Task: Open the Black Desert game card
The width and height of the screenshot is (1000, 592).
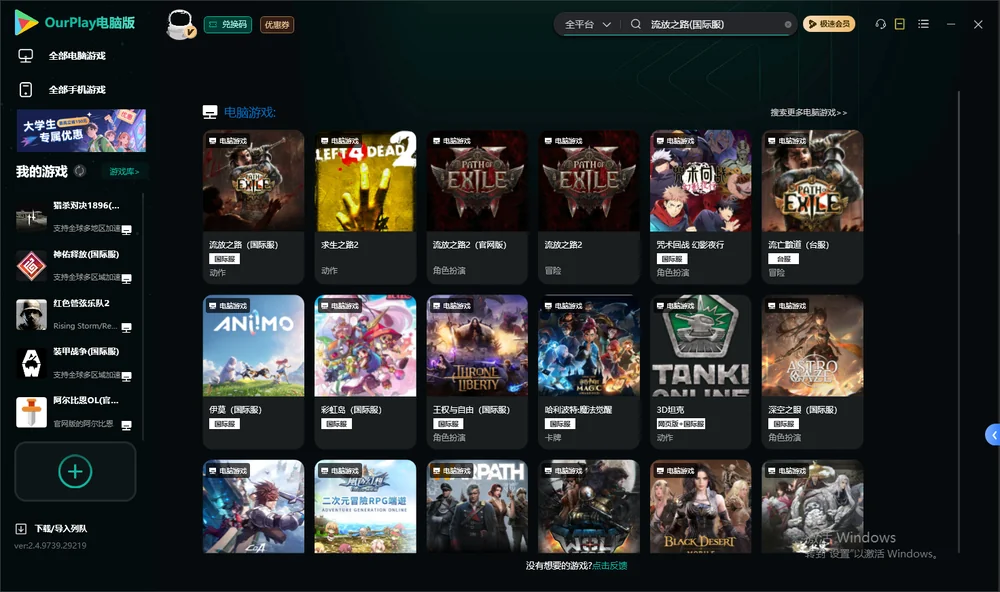Action: (700, 507)
